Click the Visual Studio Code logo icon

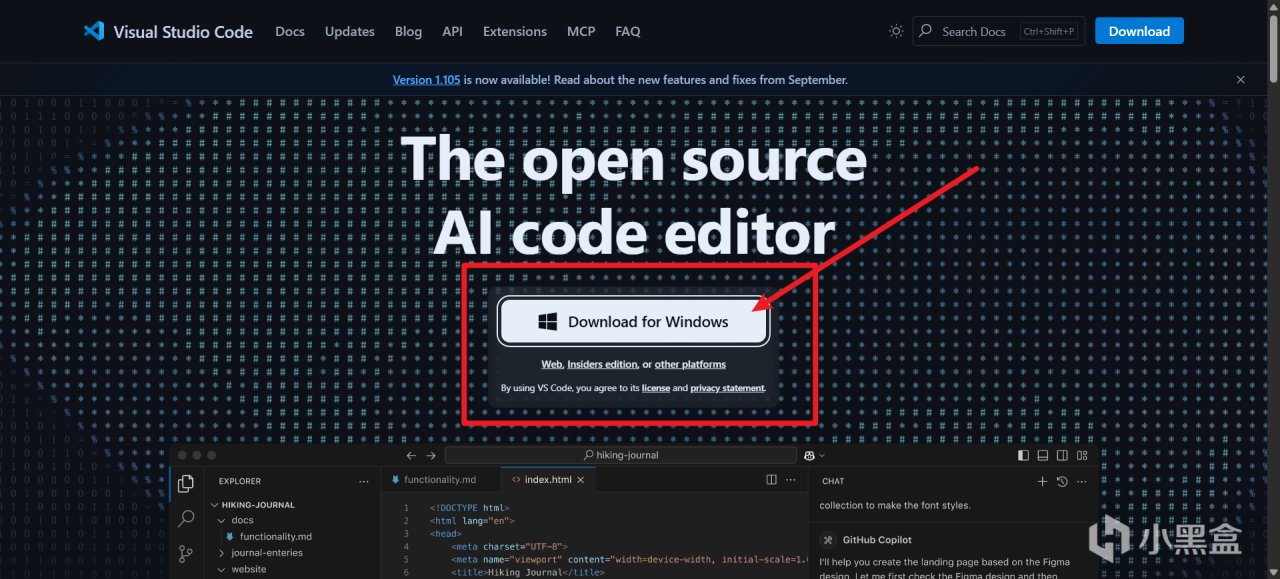point(94,31)
